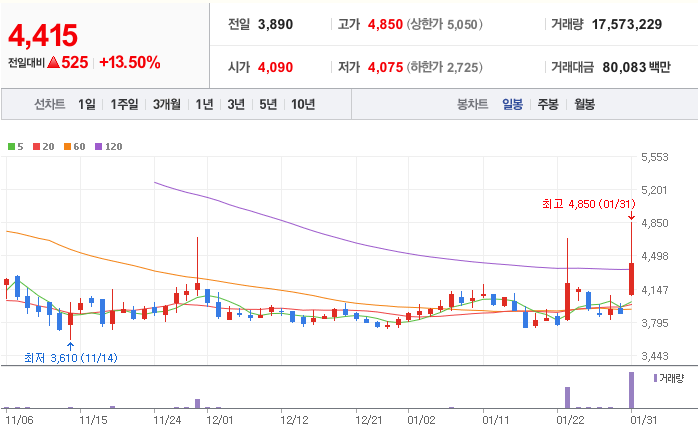
Task: Show the 3년 line chart
Action: tap(236, 105)
